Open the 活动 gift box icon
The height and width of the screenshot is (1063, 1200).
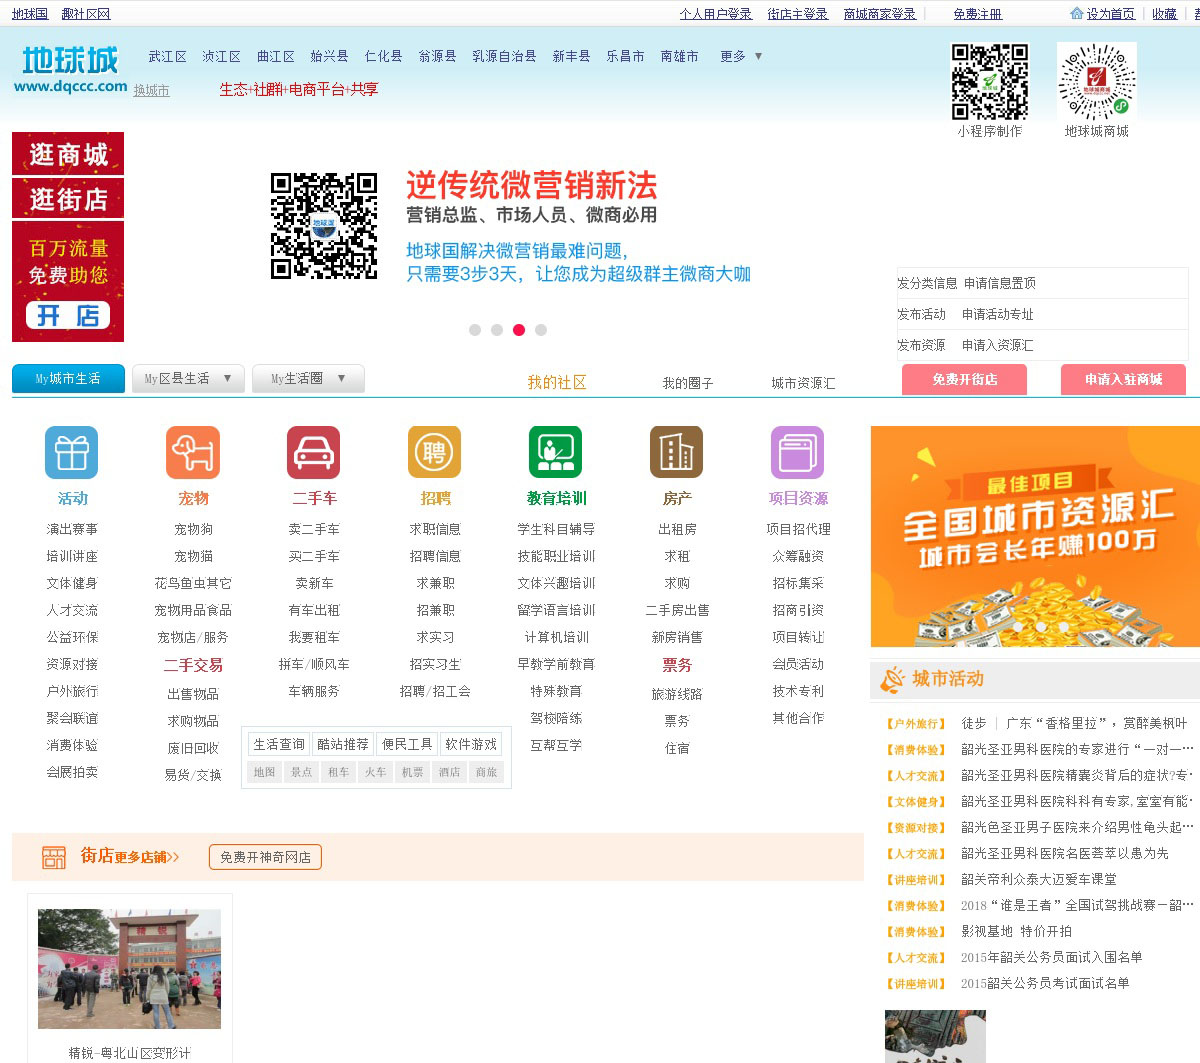click(72, 452)
